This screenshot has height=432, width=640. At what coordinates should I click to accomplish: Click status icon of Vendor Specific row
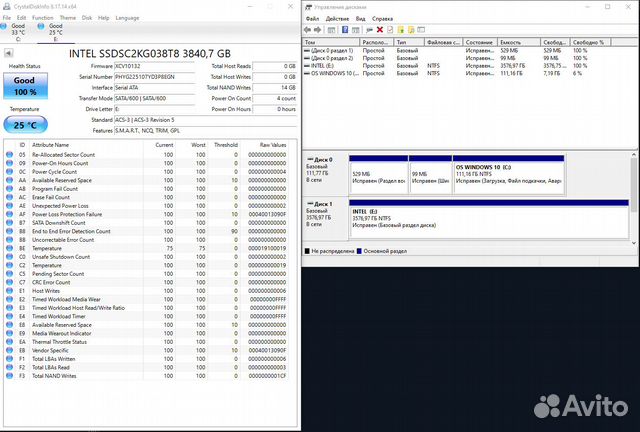point(9,350)
